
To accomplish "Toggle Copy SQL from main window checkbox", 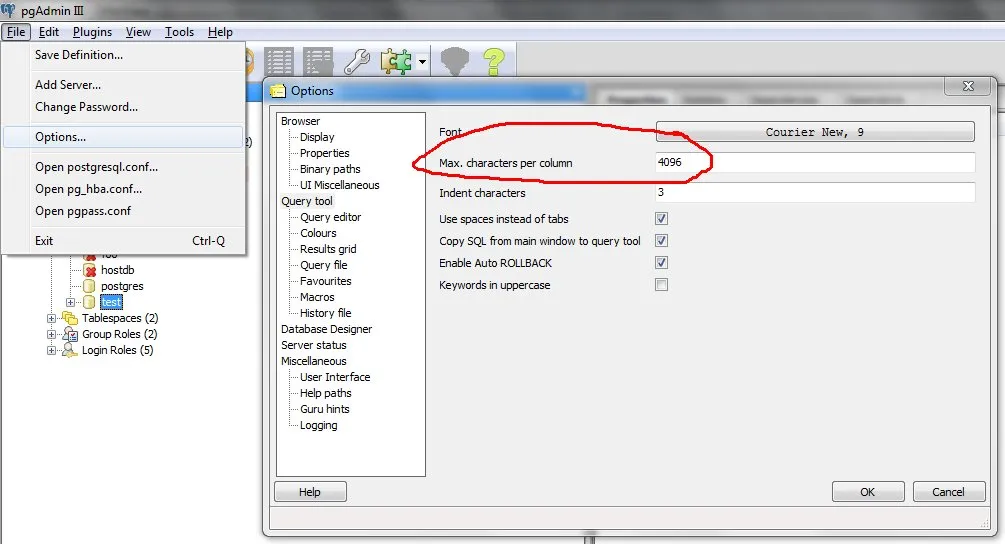I will pyautogui.click(x=661, y=240).
